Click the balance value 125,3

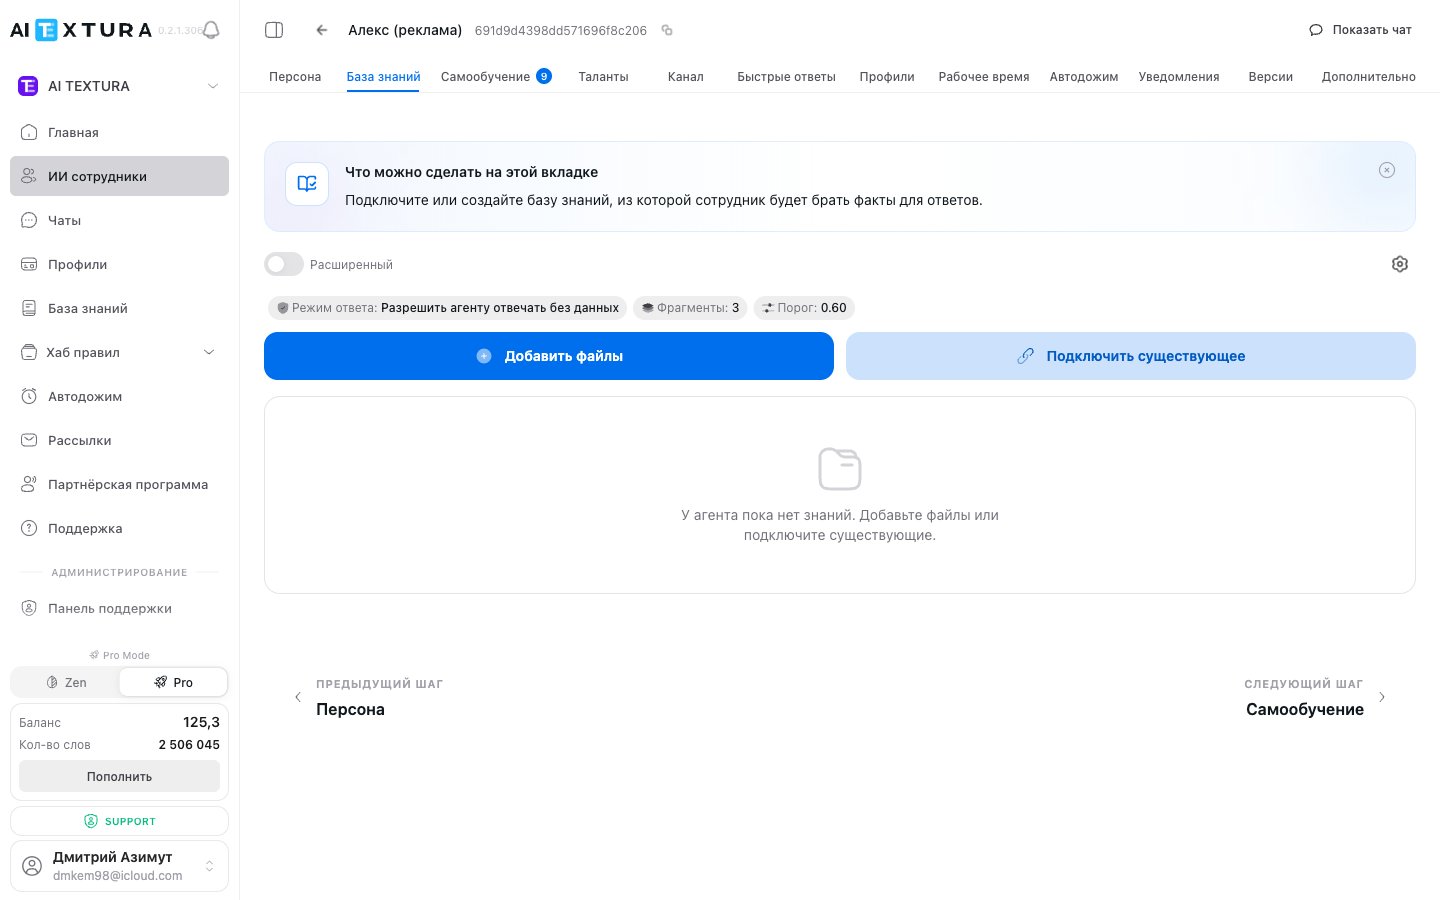click(201, 722)
